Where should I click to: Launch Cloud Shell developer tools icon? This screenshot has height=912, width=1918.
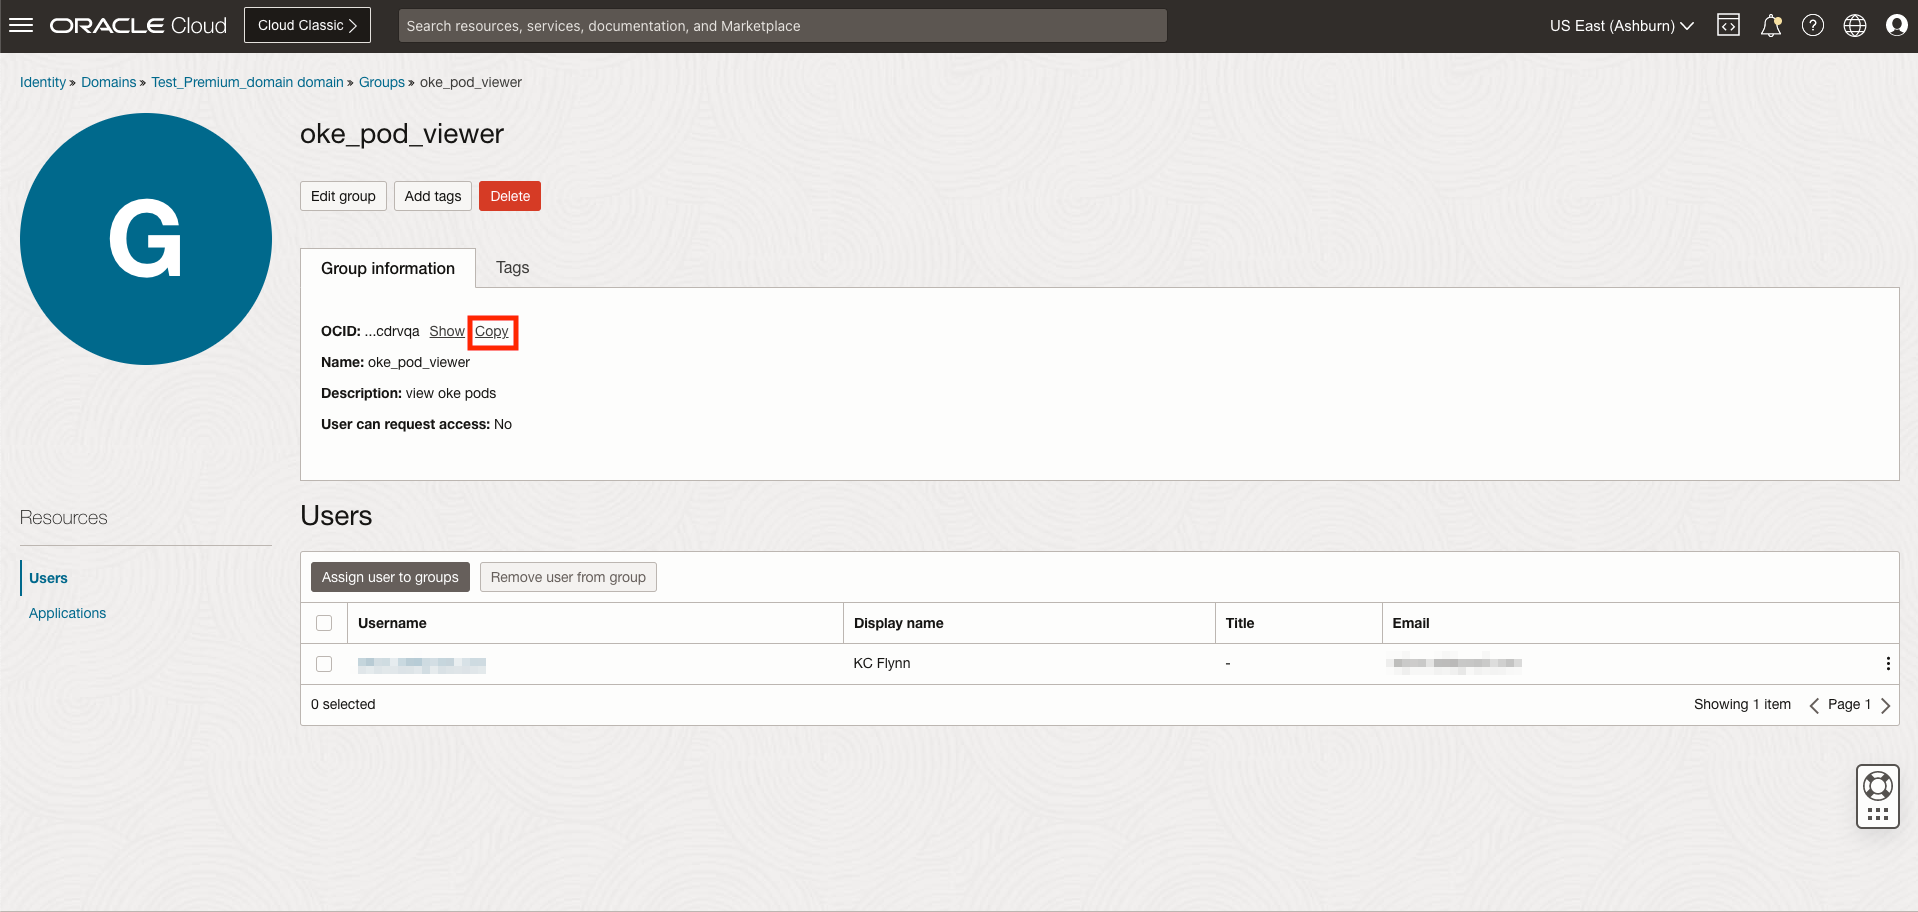tap(1728, 26)
